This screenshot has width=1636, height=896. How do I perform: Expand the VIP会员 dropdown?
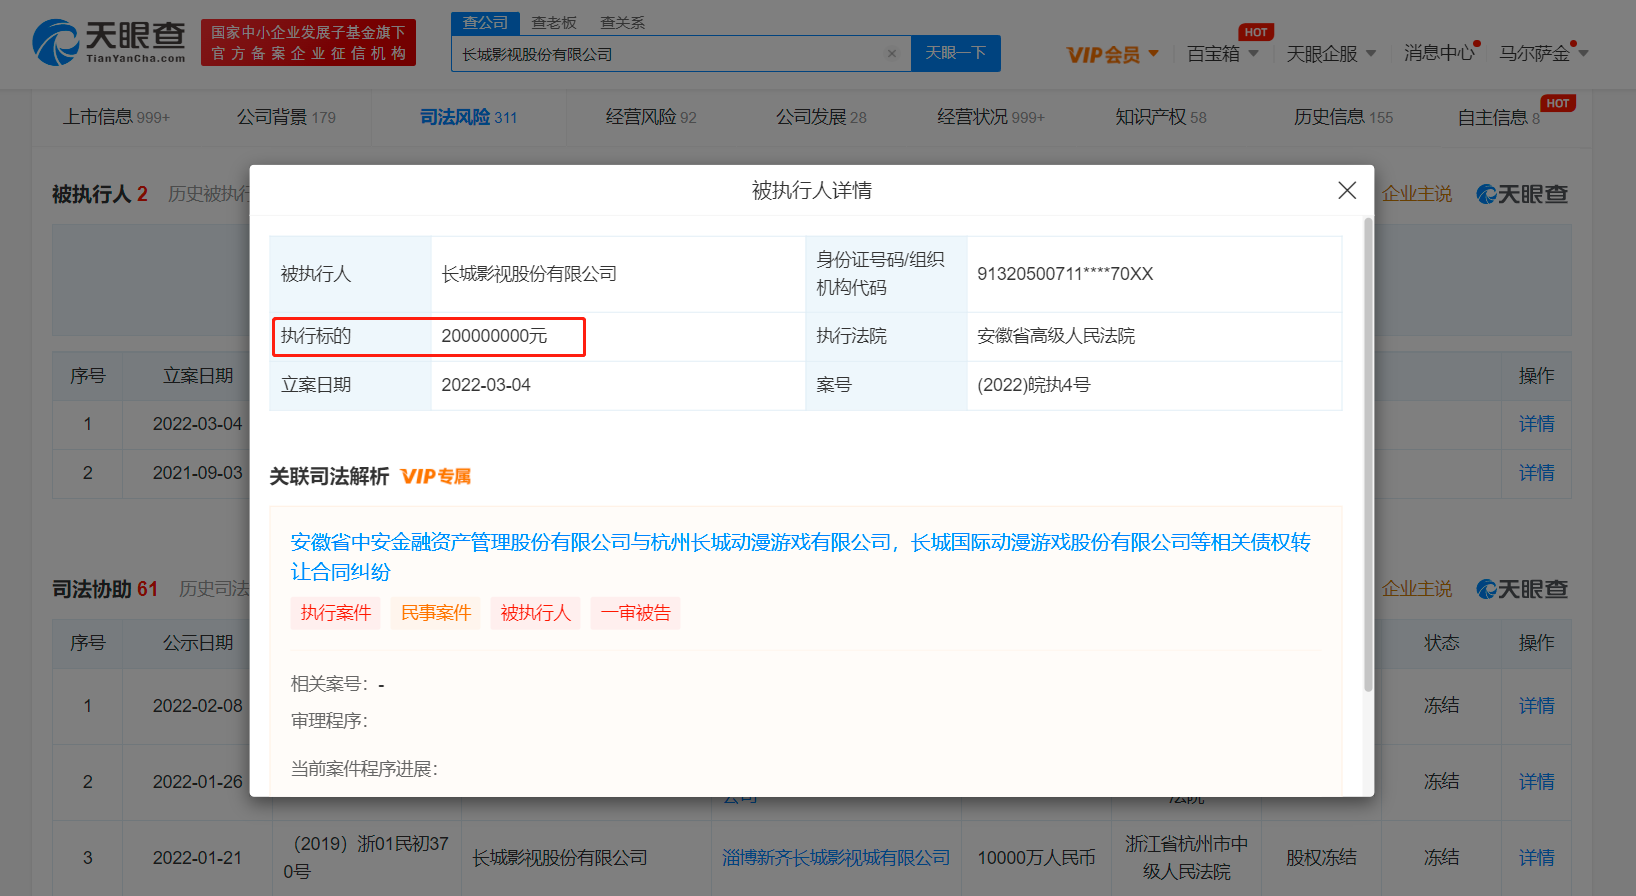1112,54
